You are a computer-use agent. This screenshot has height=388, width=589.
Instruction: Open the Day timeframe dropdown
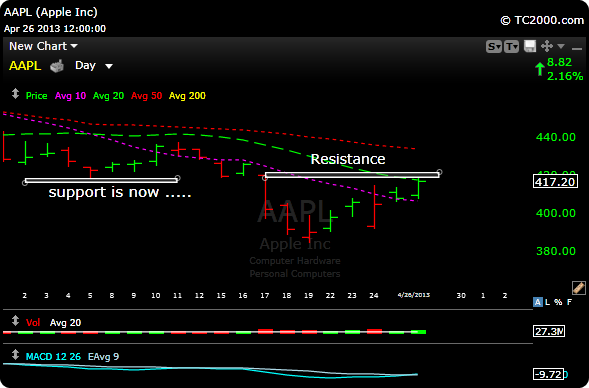click(x=94, y=66)
